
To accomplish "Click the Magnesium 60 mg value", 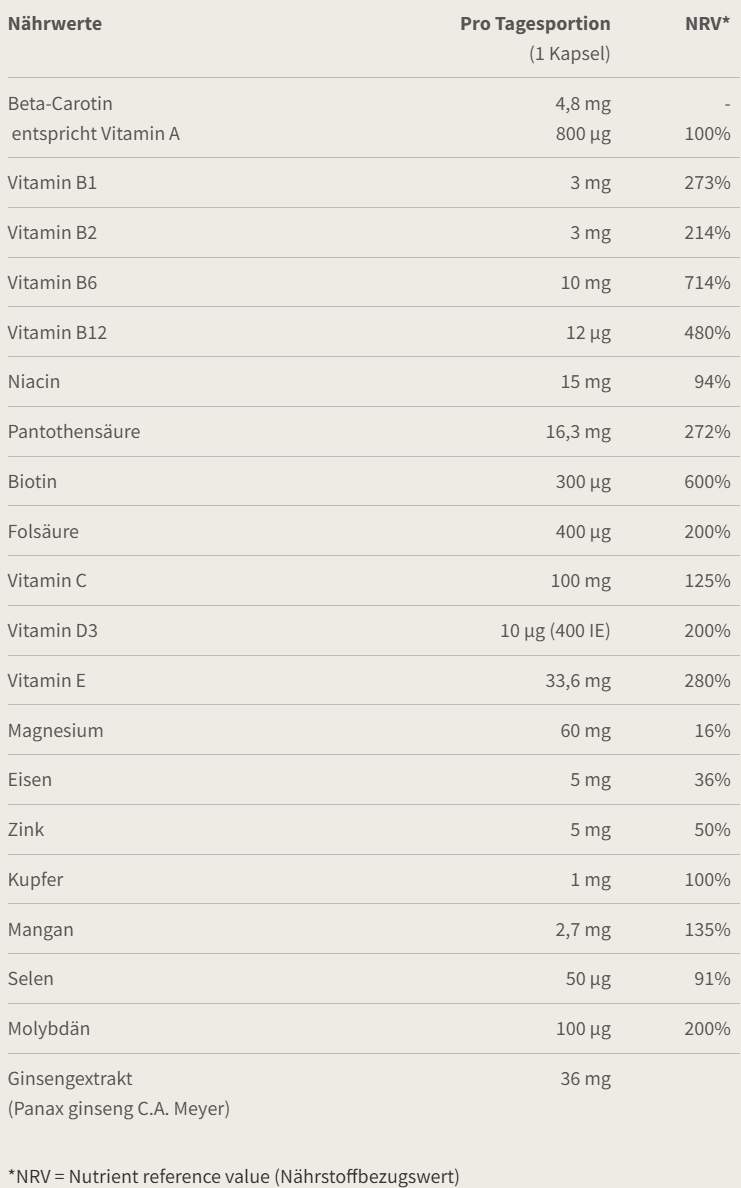I will [585, 732].
